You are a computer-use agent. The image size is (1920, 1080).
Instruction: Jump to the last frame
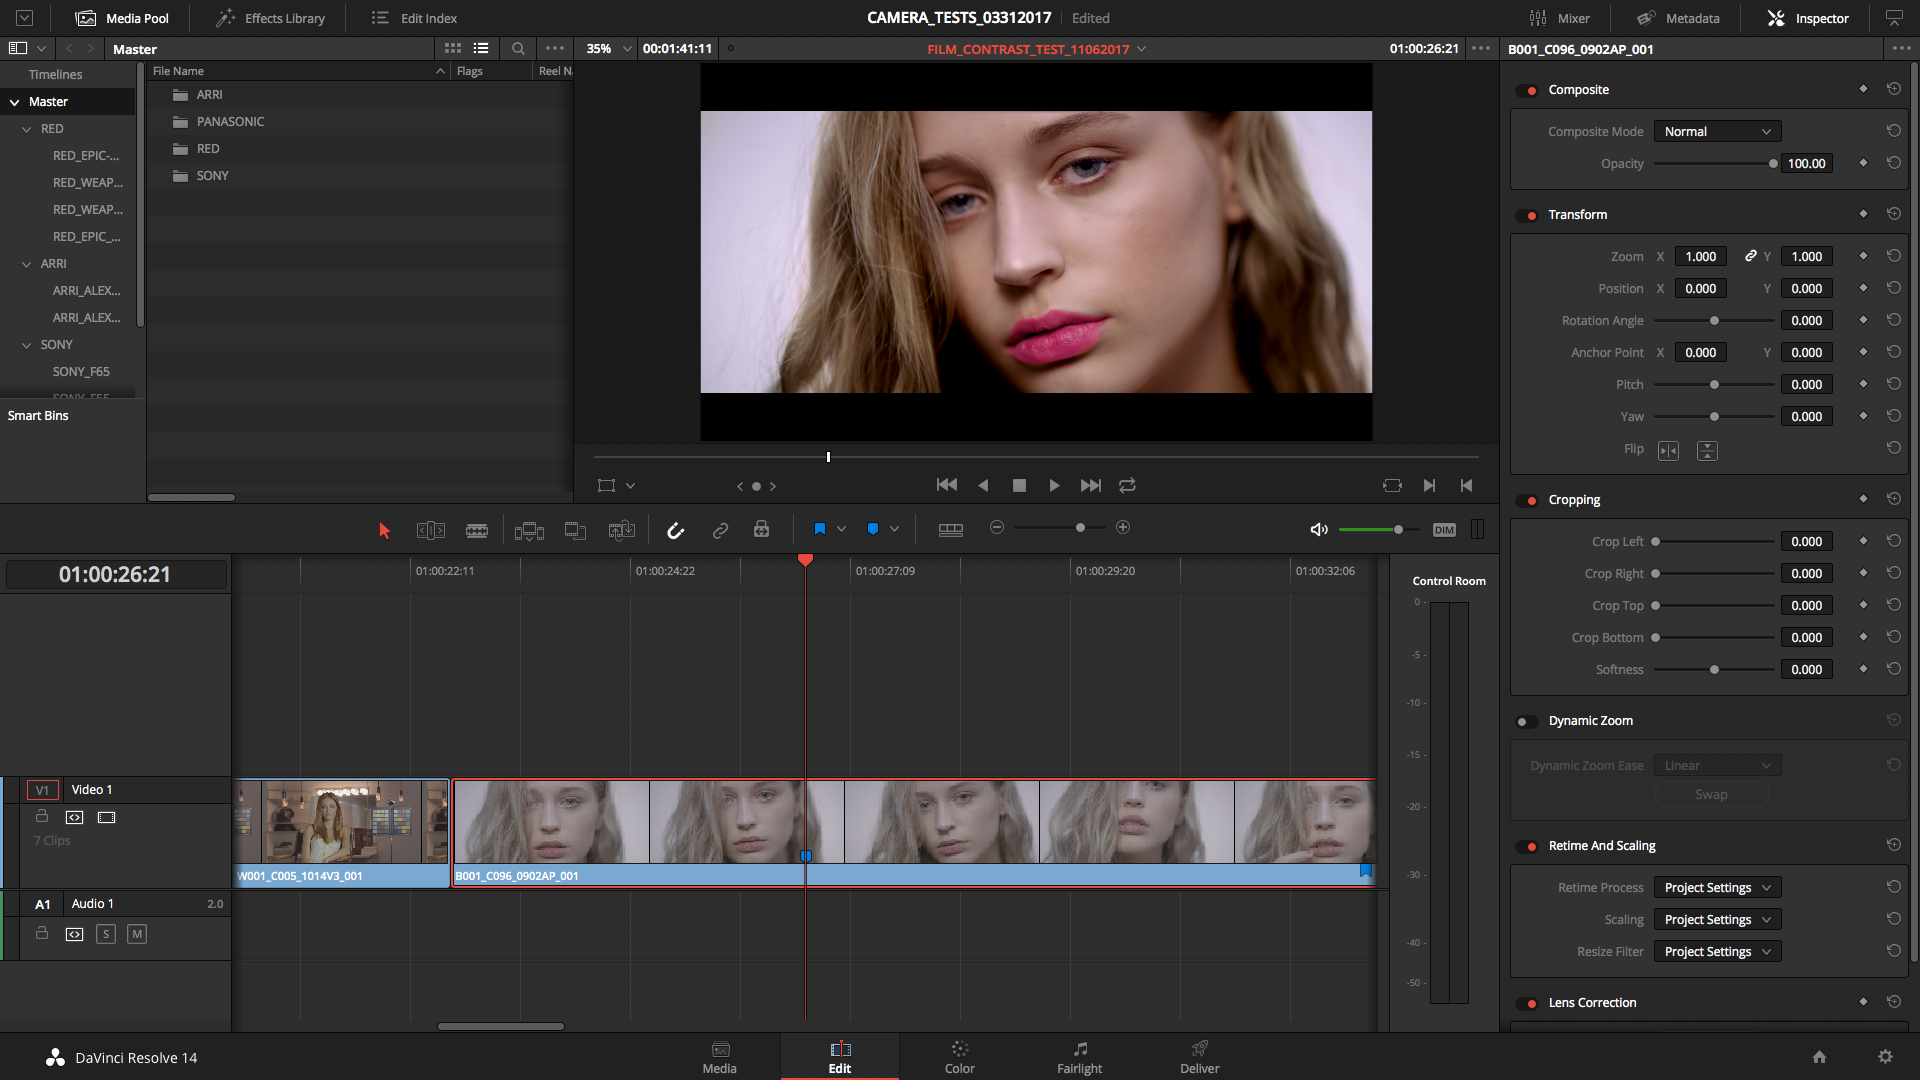[x=1091, y=485]
